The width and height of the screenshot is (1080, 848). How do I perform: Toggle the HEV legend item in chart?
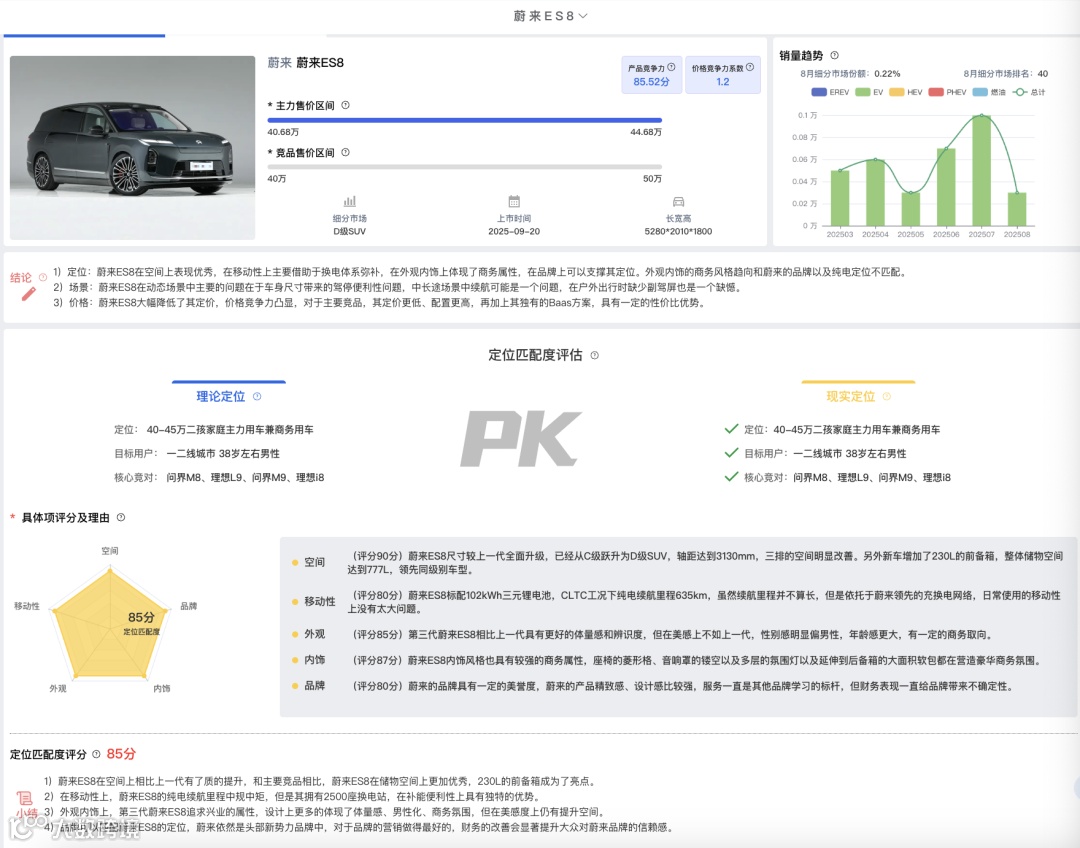pyautogui.click(x=906, y=92)
